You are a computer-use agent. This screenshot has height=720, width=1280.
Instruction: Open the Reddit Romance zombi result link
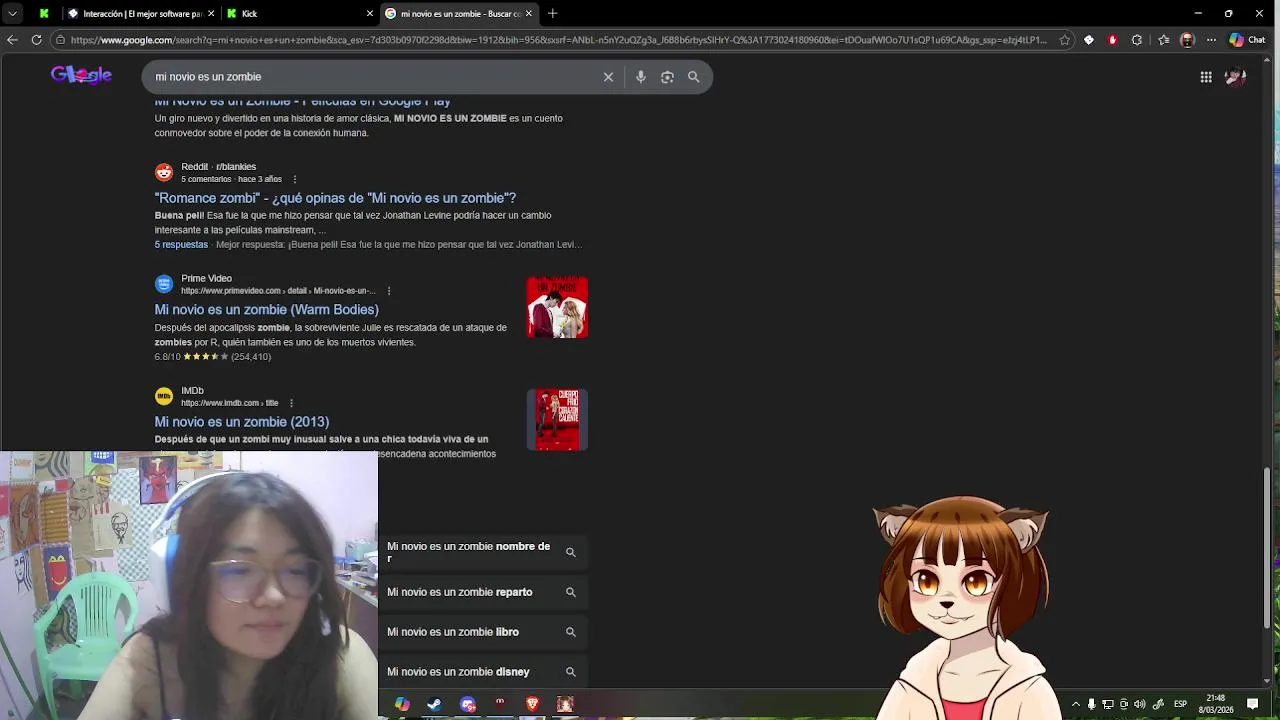pos(335,198)
